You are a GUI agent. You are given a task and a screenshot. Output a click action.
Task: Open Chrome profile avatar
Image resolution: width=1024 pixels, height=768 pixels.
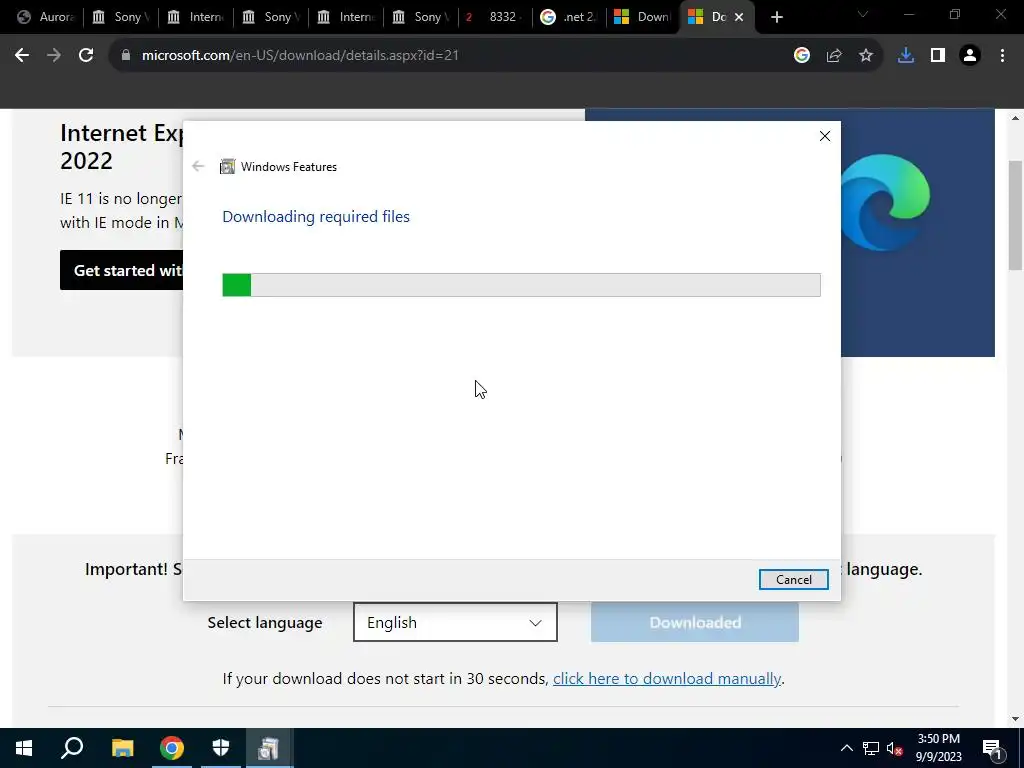970,56
